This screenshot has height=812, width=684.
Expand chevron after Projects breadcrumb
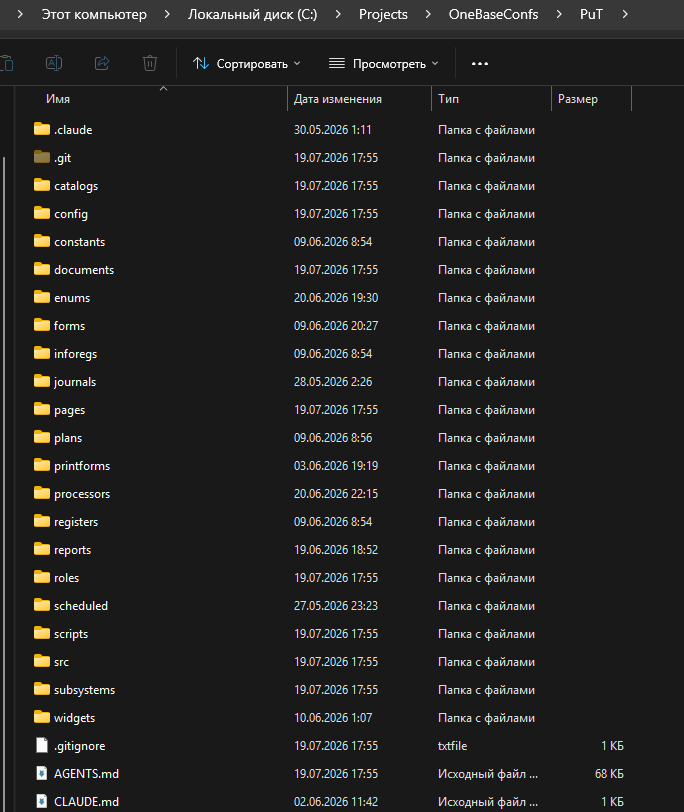[428, 14]
